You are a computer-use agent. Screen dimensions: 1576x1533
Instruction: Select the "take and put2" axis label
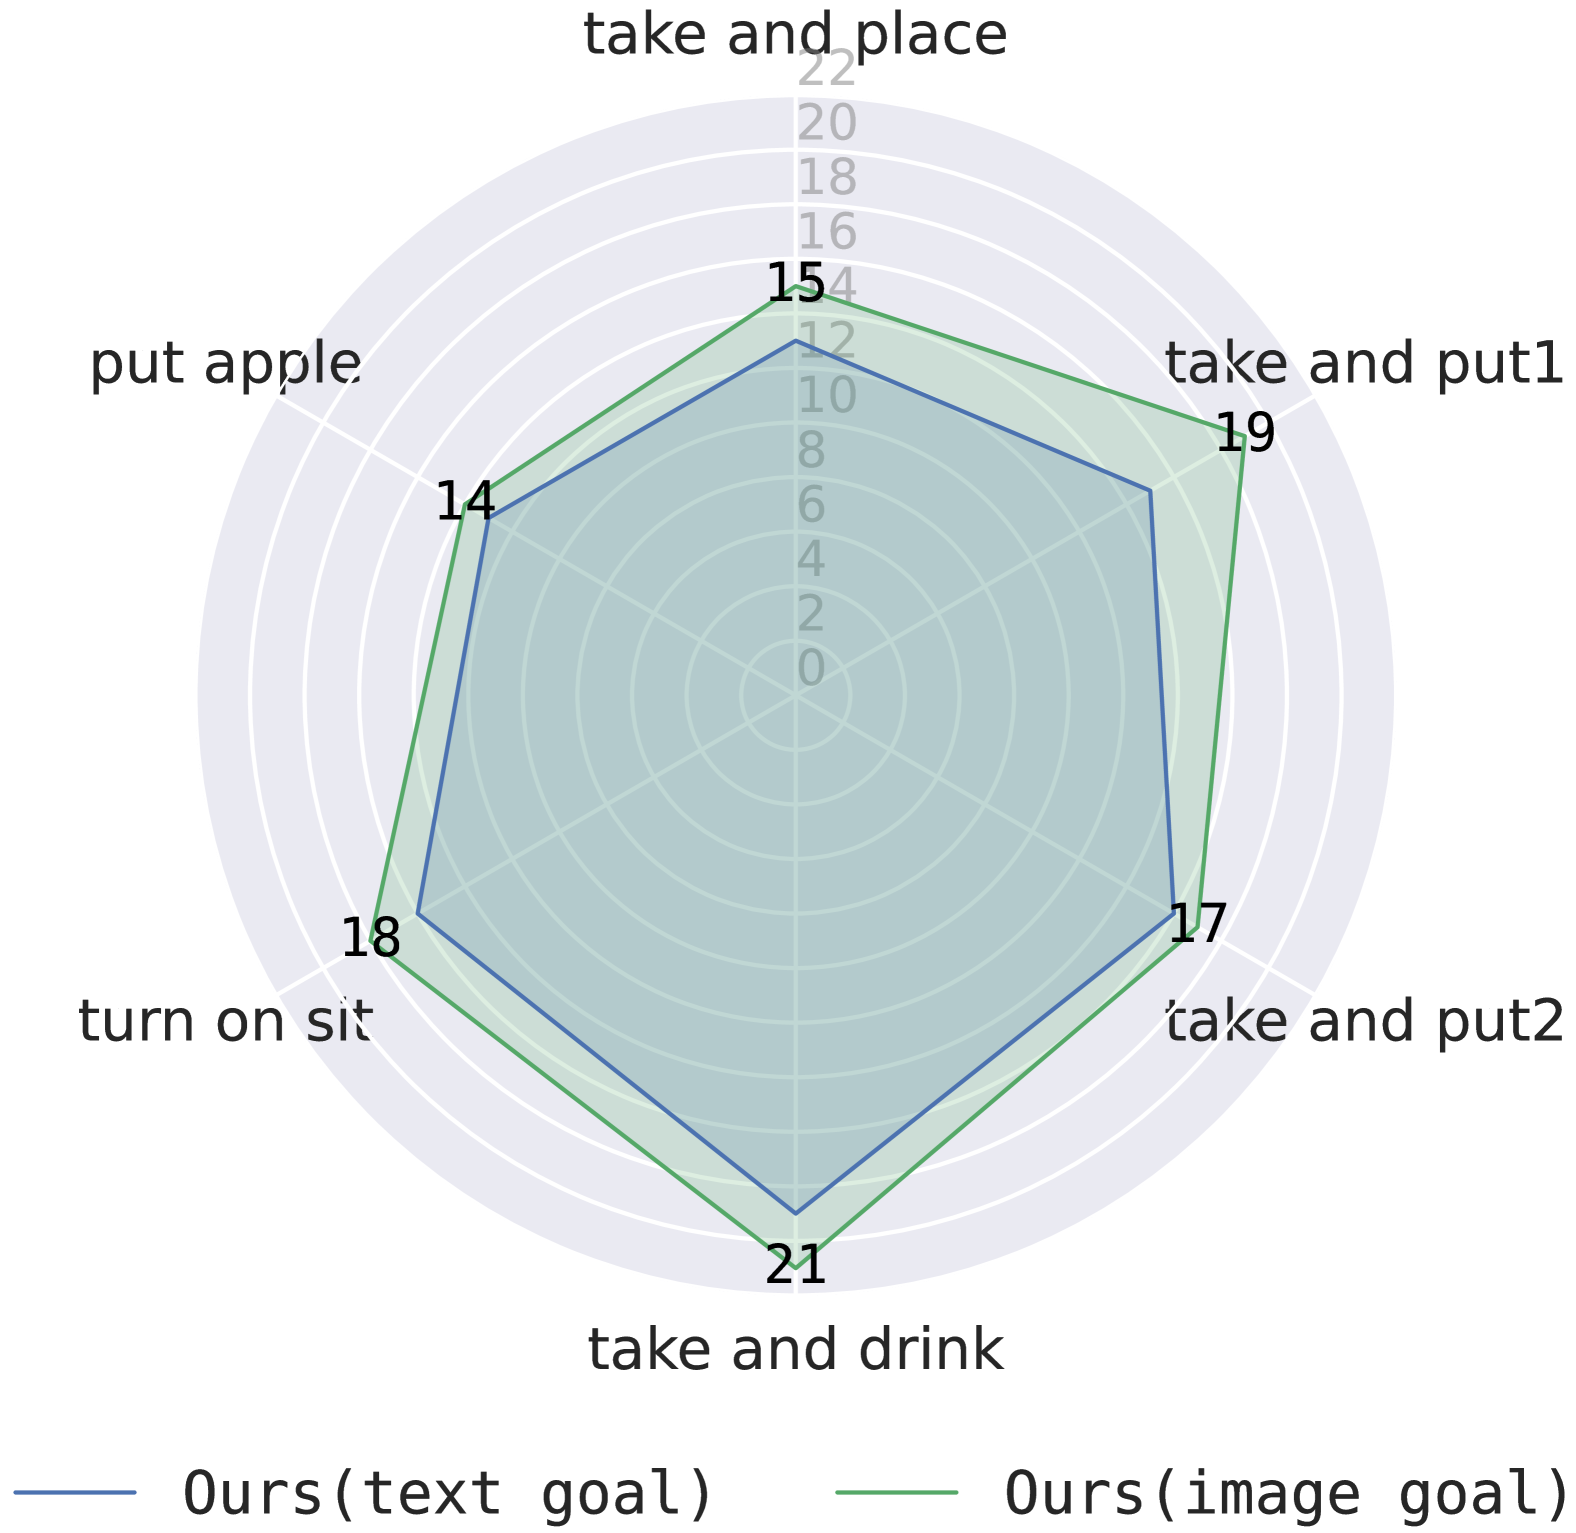click(1364, 1022)
